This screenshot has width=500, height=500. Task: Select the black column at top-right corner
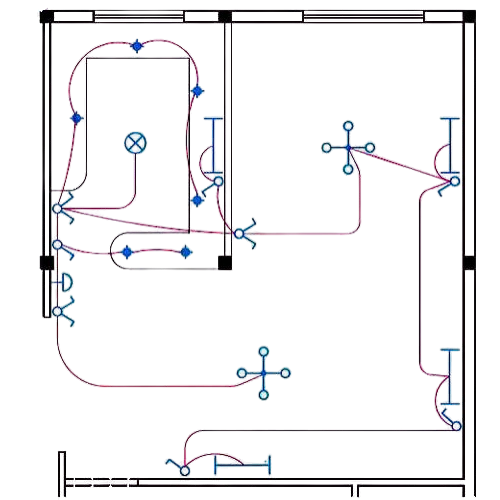(x=469, y=16)
